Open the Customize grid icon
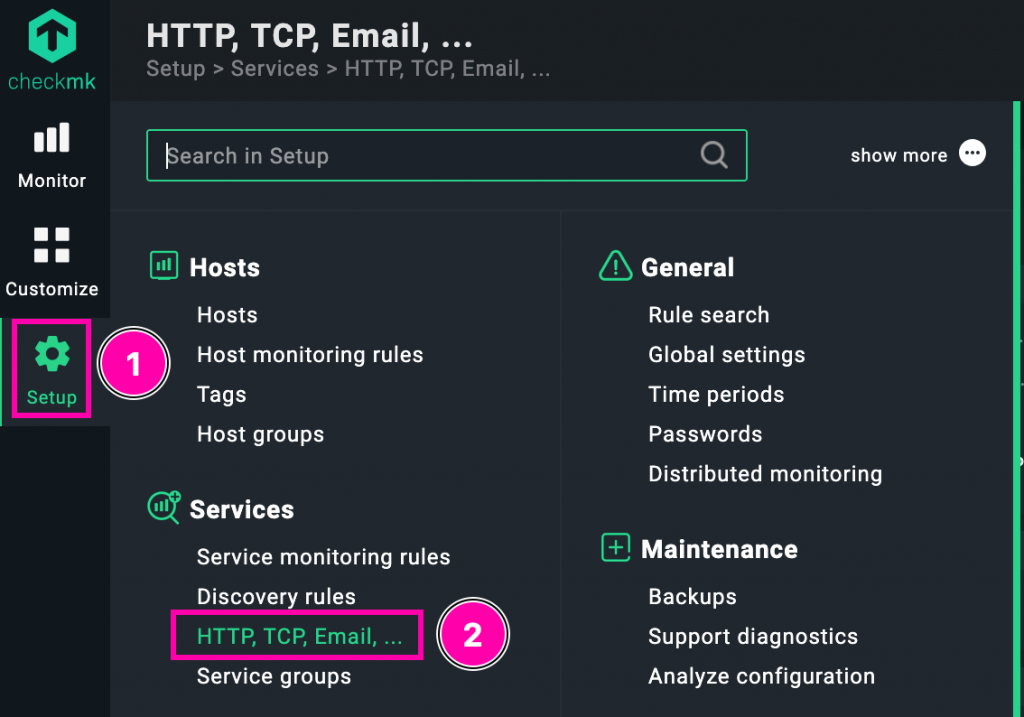1024x717 pixels. tap(52, 245)
